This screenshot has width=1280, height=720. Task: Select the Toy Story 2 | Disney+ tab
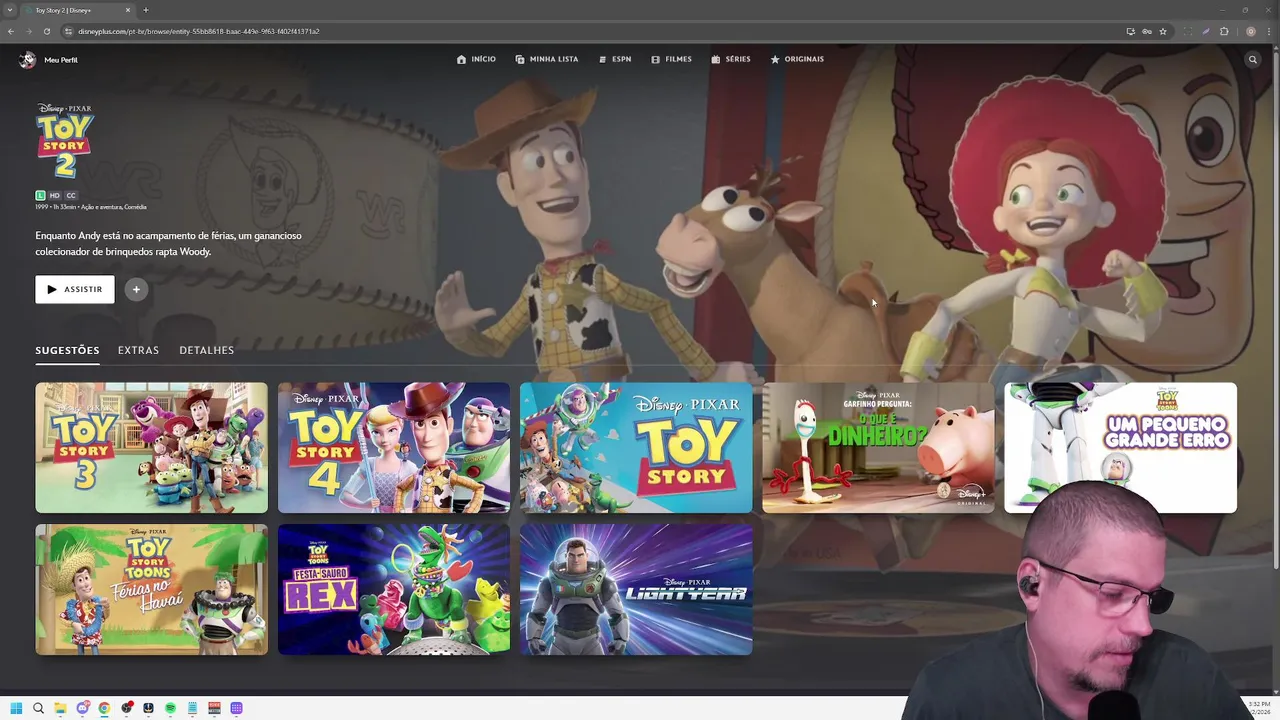(78, 10)
